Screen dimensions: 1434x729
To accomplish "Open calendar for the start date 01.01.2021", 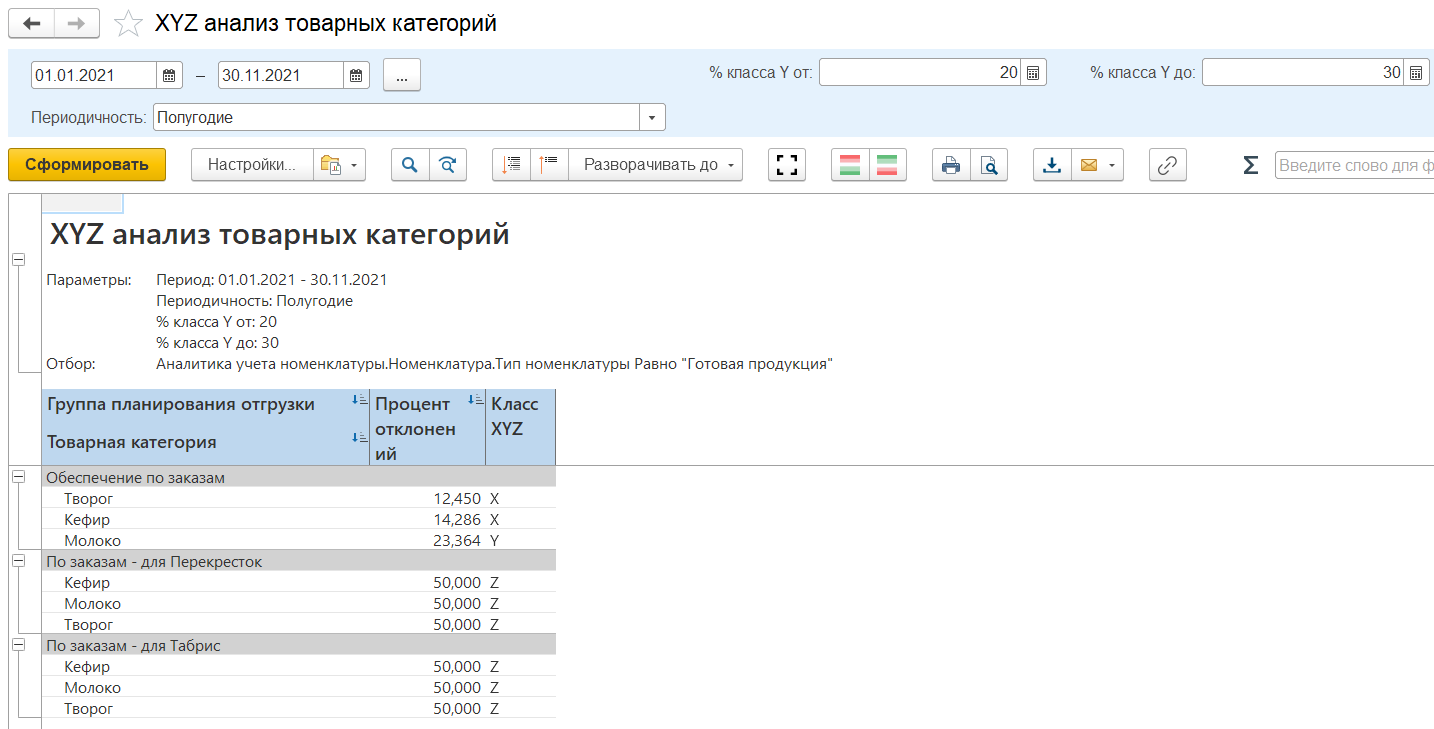I will coord(170,75).
